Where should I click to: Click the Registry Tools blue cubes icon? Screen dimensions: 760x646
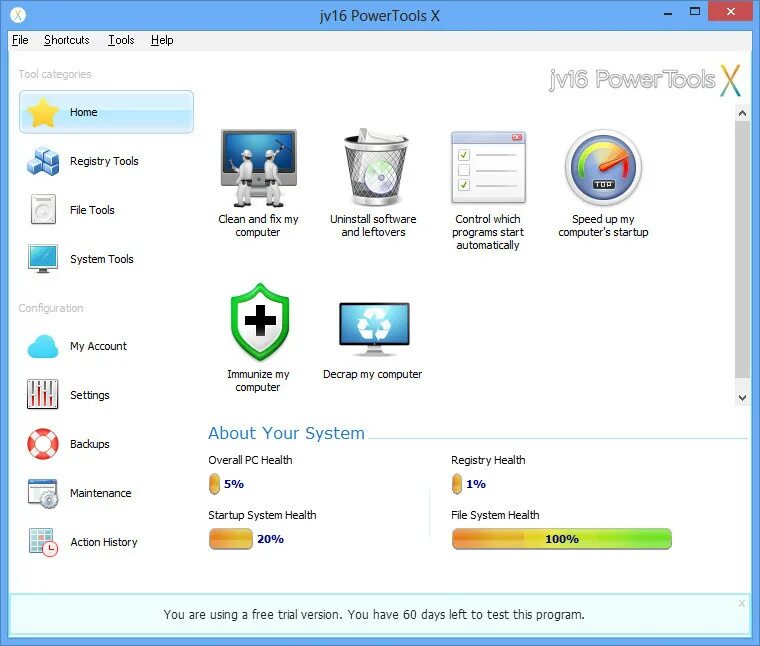click(x=43, y=161)
